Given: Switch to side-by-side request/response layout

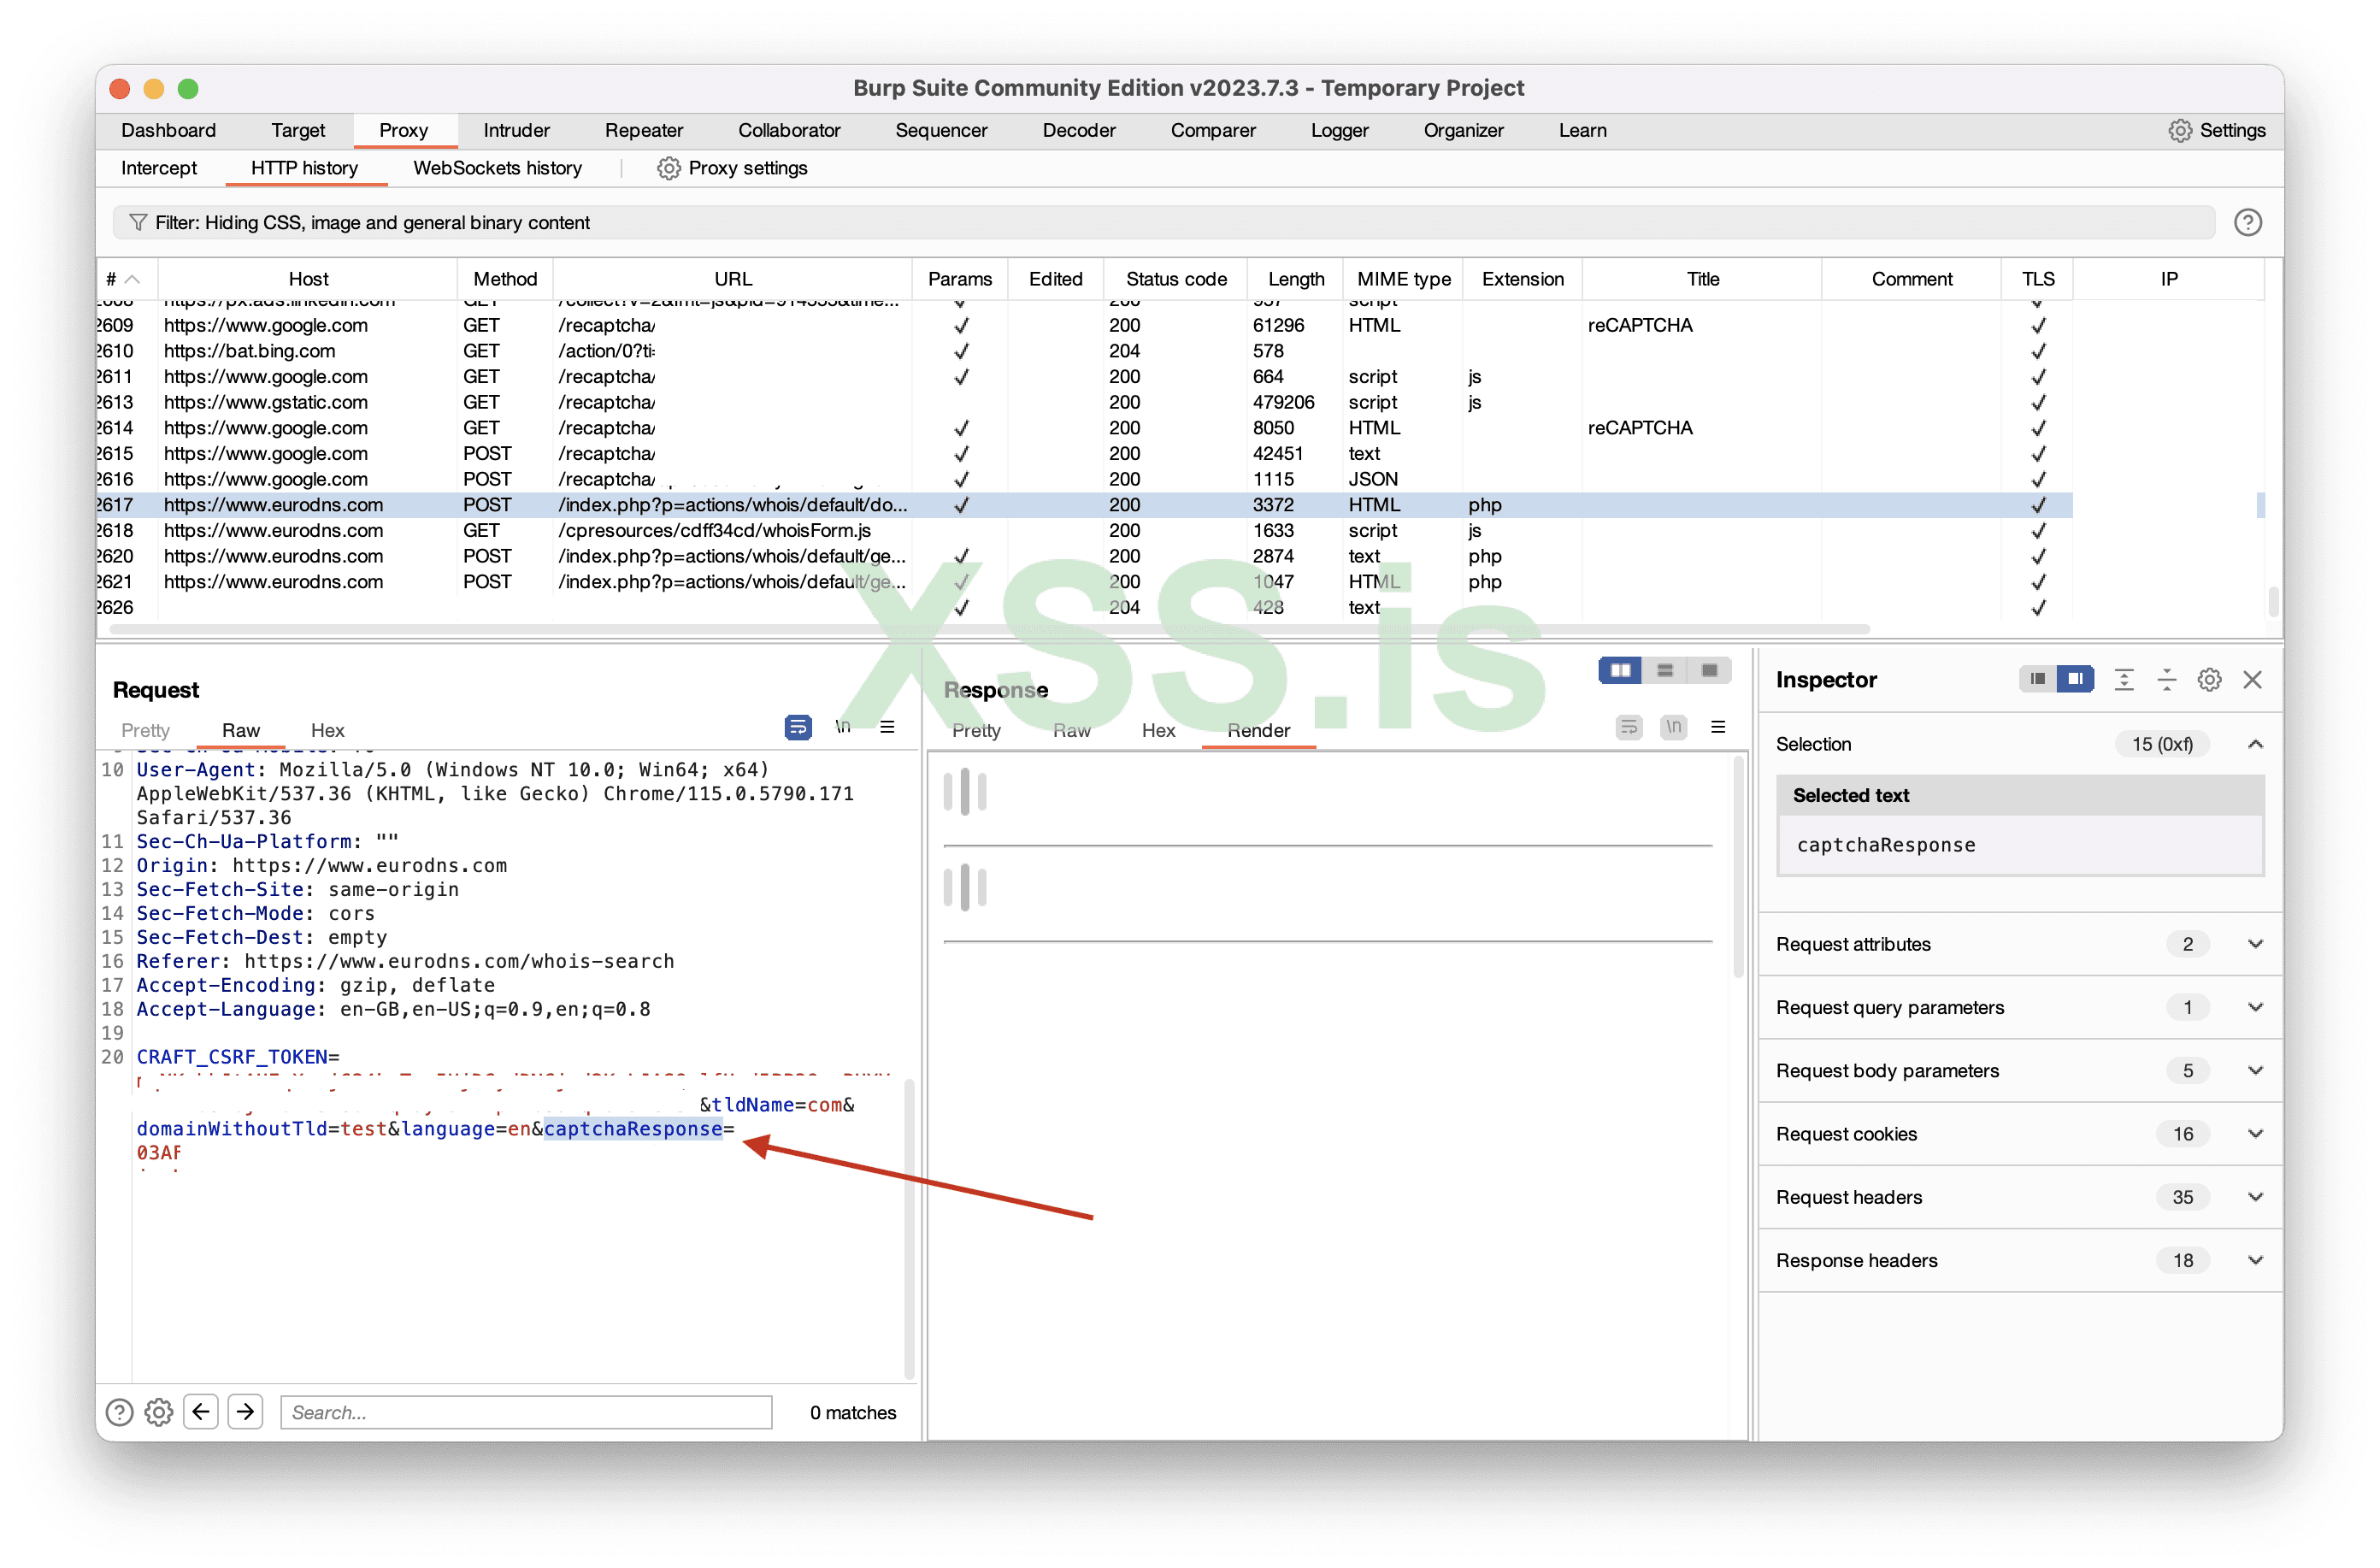Looking at the screenshot, I should [1620, 670].
